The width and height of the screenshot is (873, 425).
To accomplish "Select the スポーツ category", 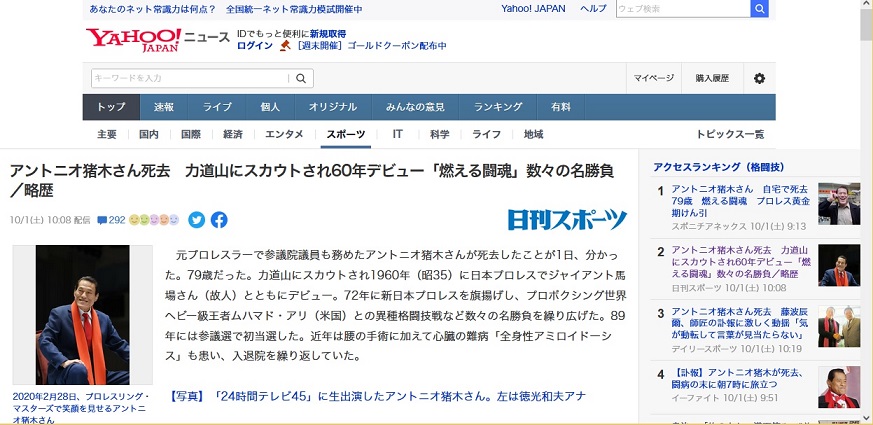I will pos(346,134).
